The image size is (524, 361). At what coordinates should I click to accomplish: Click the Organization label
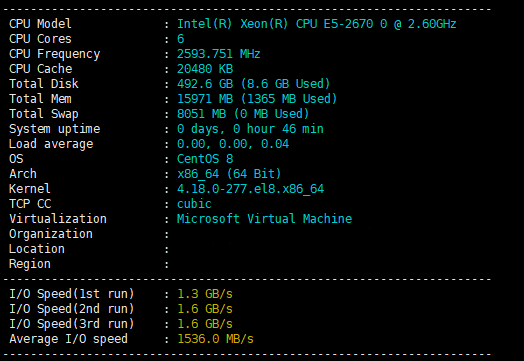click(x=51, y=234)
